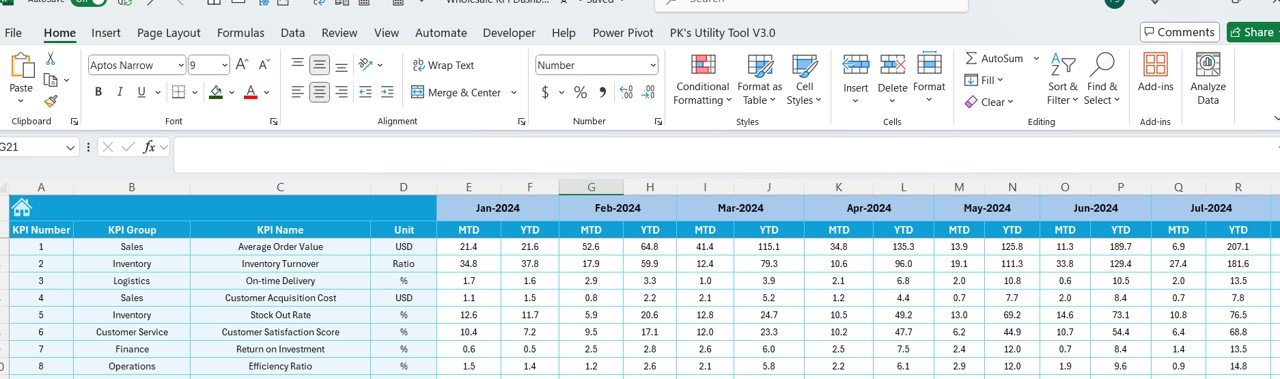Click Decrease Decimal icon
This screenshot has width=1280, height=379.
click(x=648, y=92)
